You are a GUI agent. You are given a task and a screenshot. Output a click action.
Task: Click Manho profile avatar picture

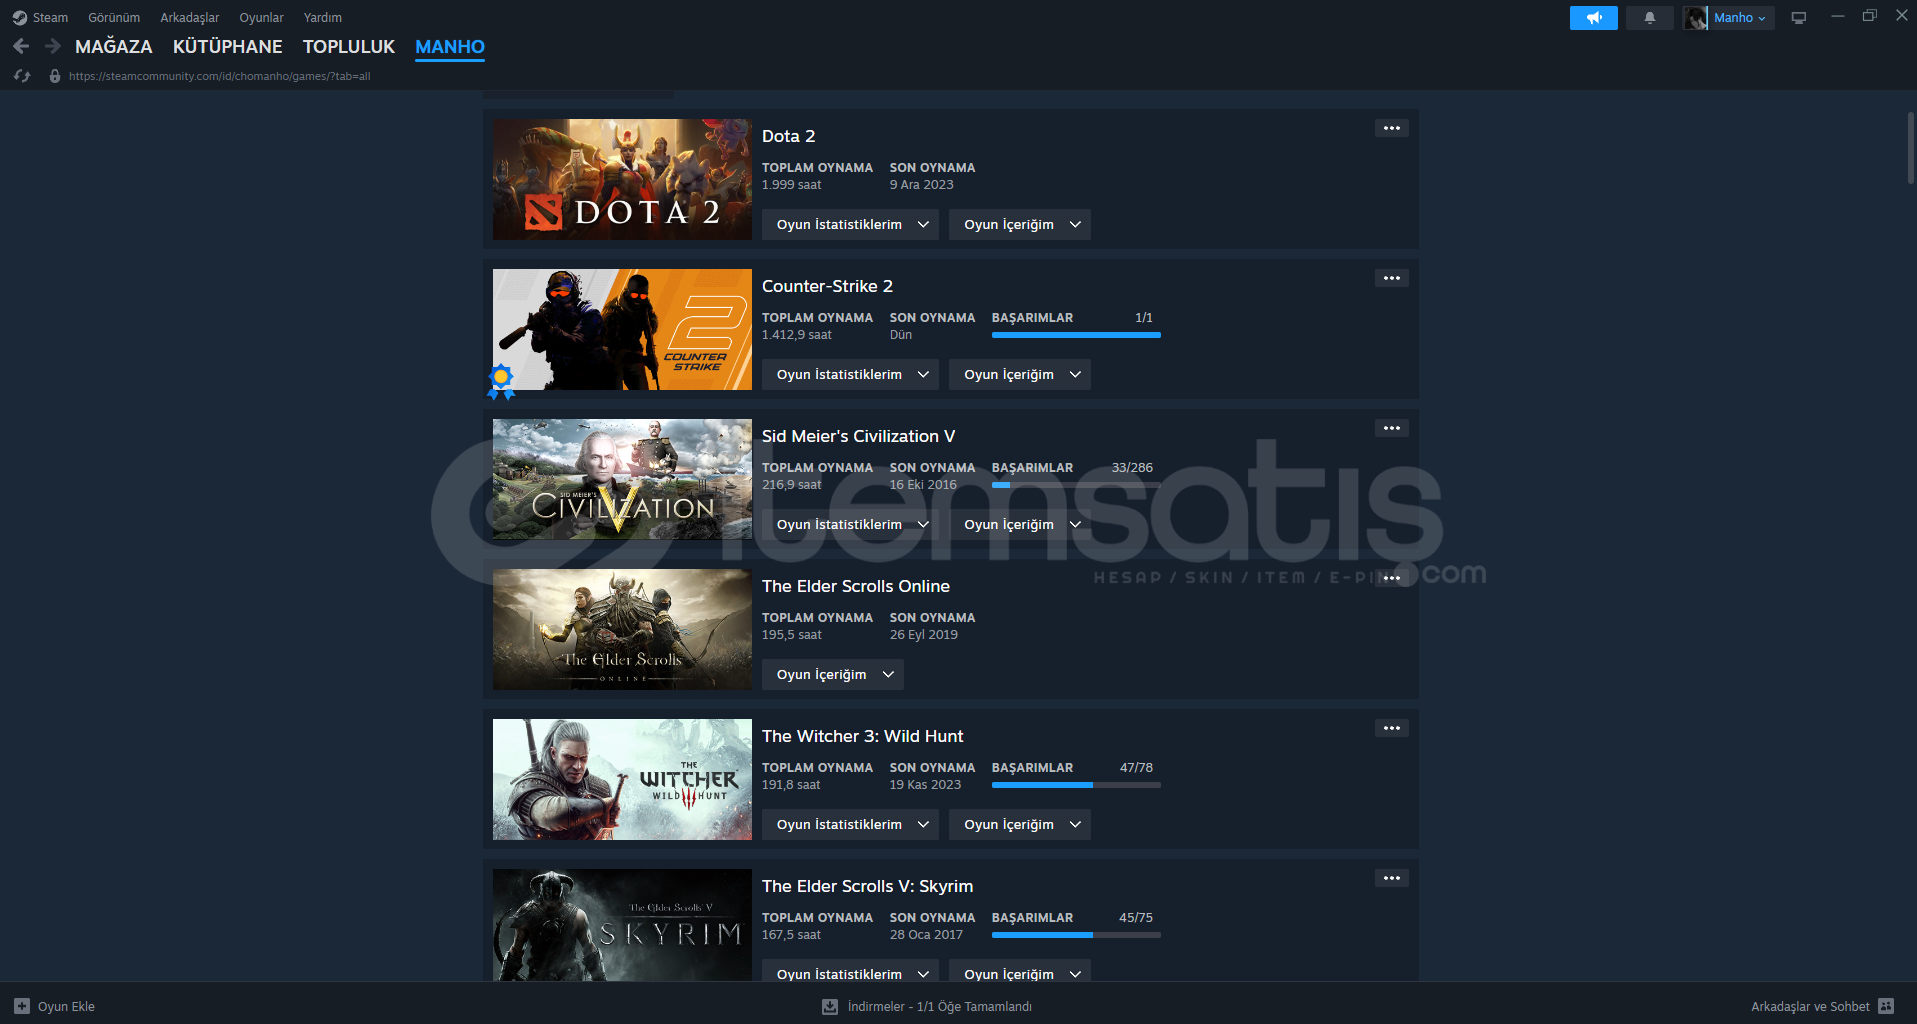click(x=1695, y=18)
